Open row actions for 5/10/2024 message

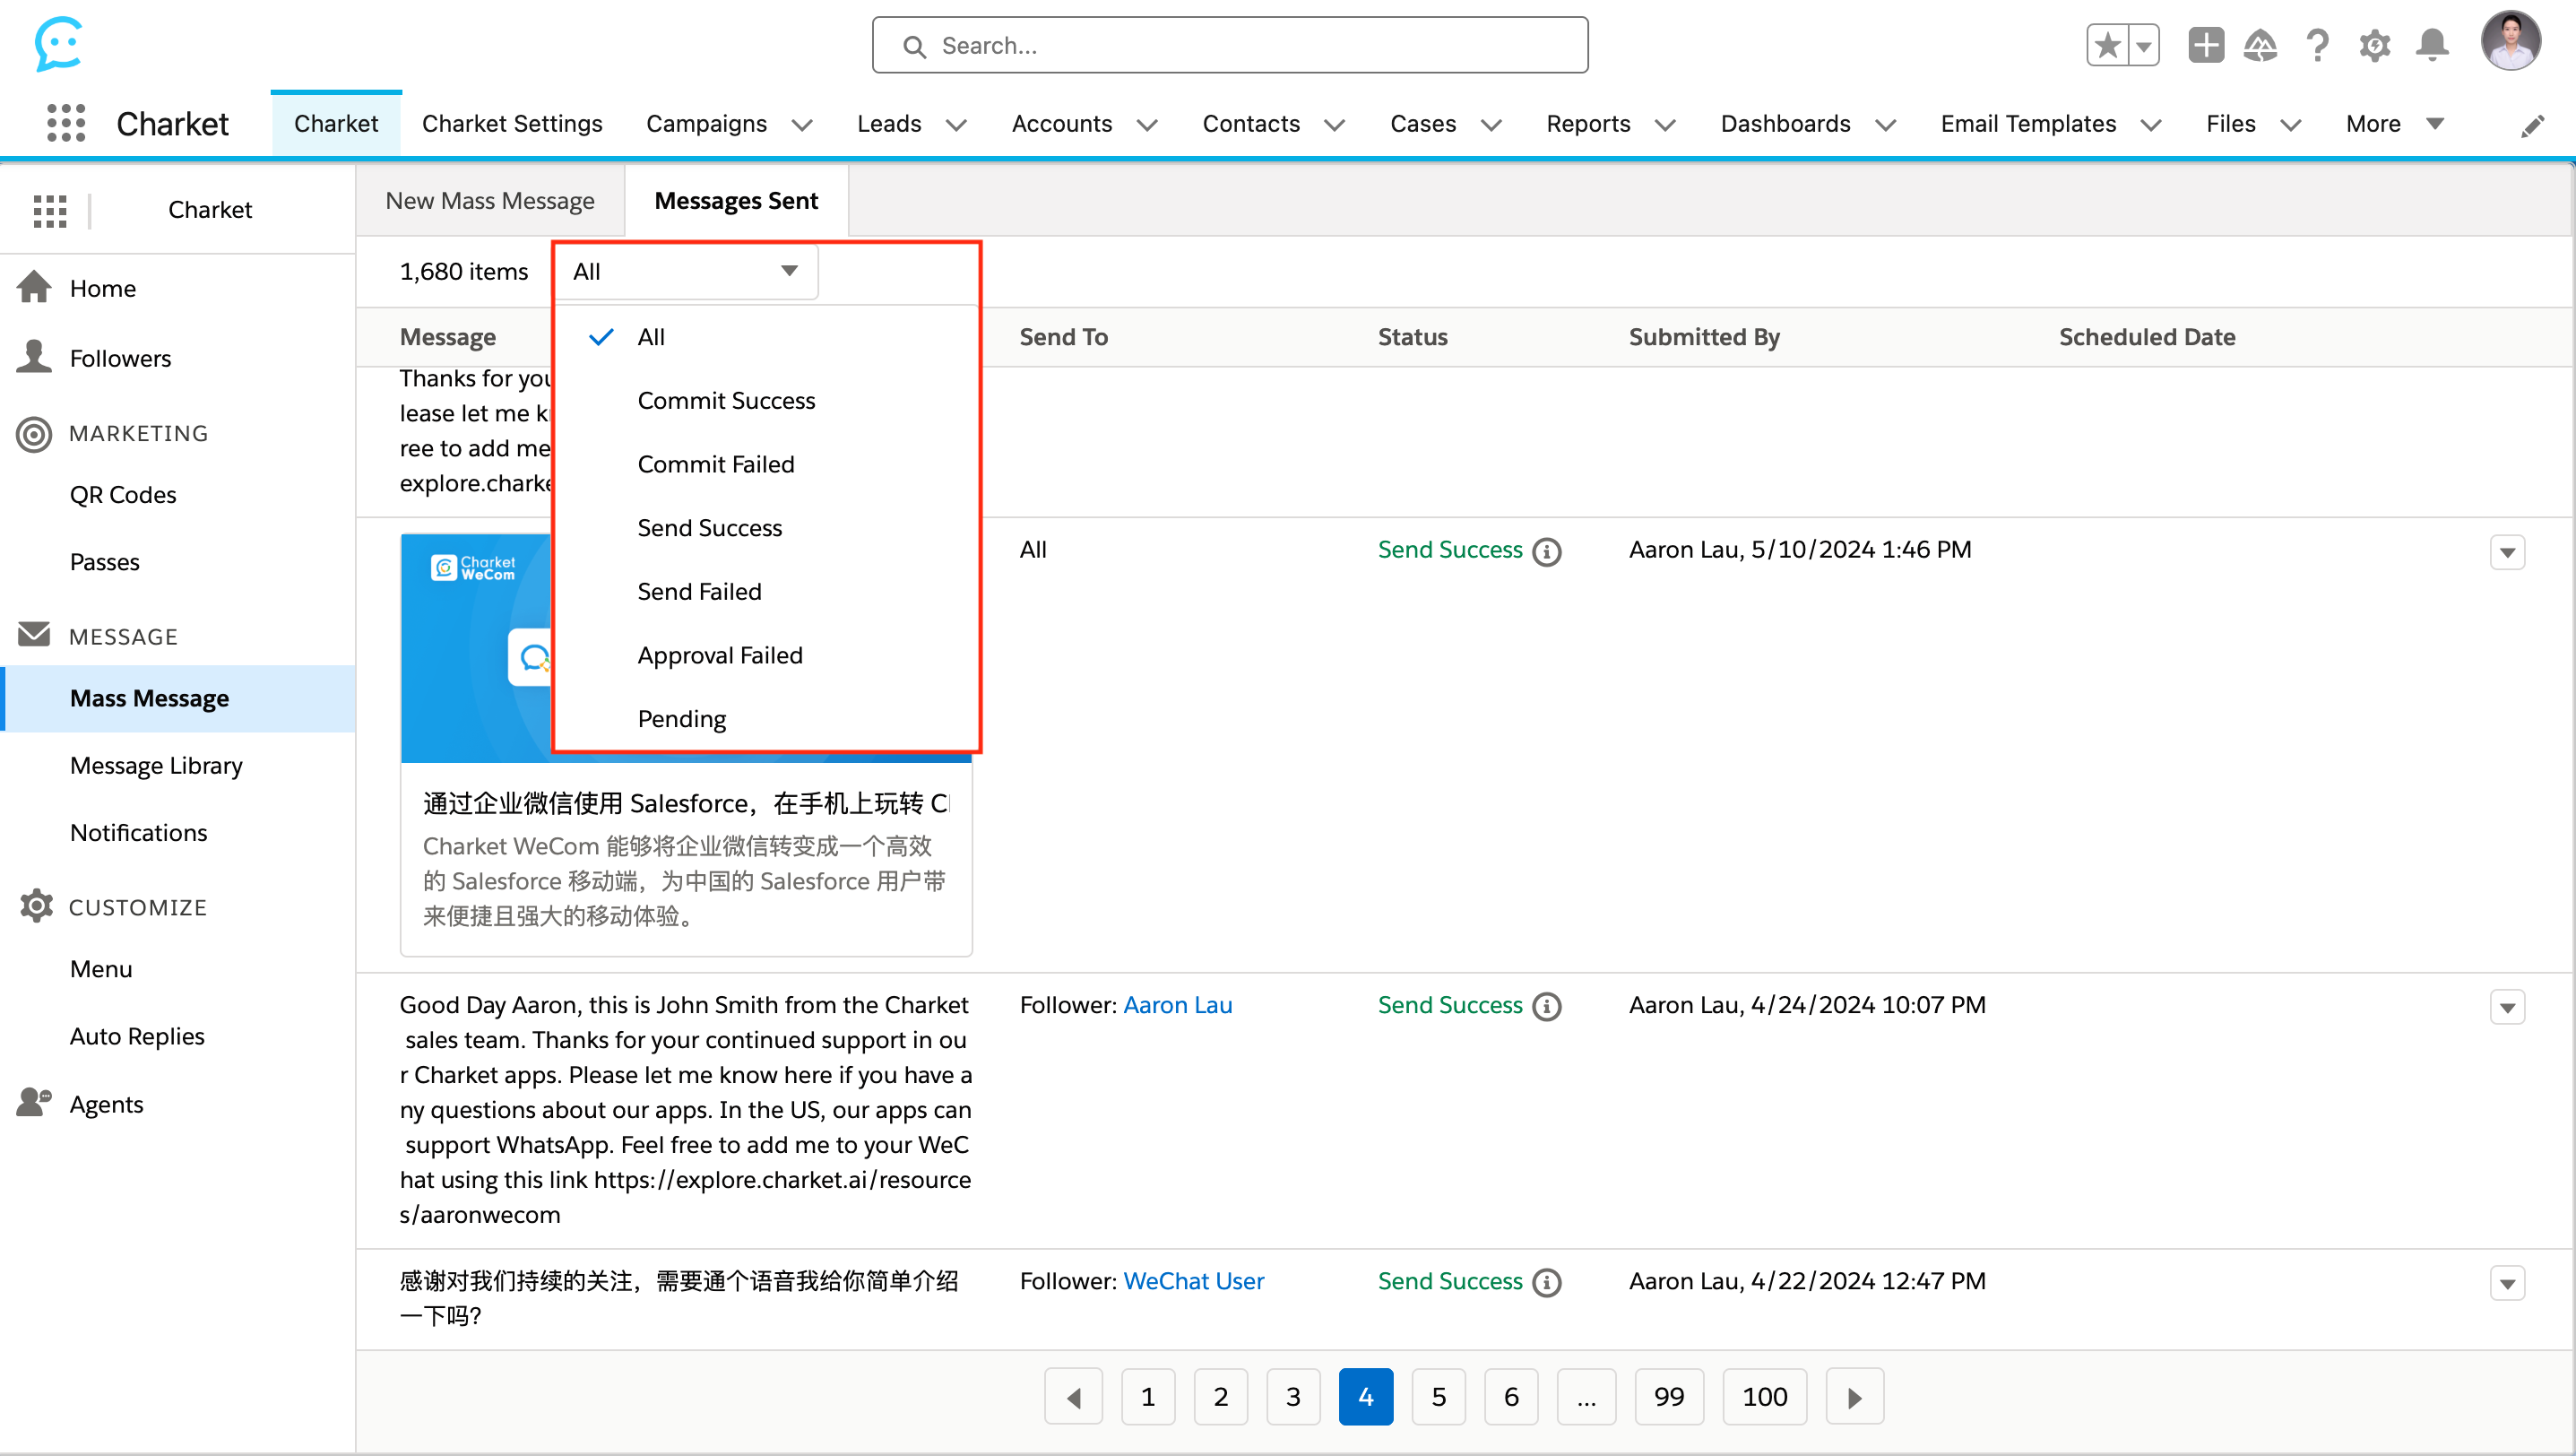(2507, 552)
